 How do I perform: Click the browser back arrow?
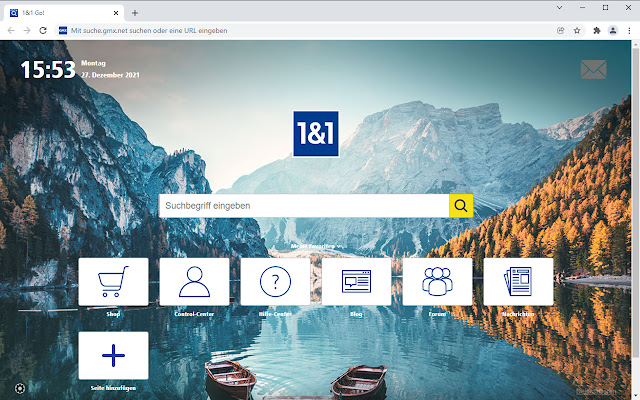[x=11, y=31]
